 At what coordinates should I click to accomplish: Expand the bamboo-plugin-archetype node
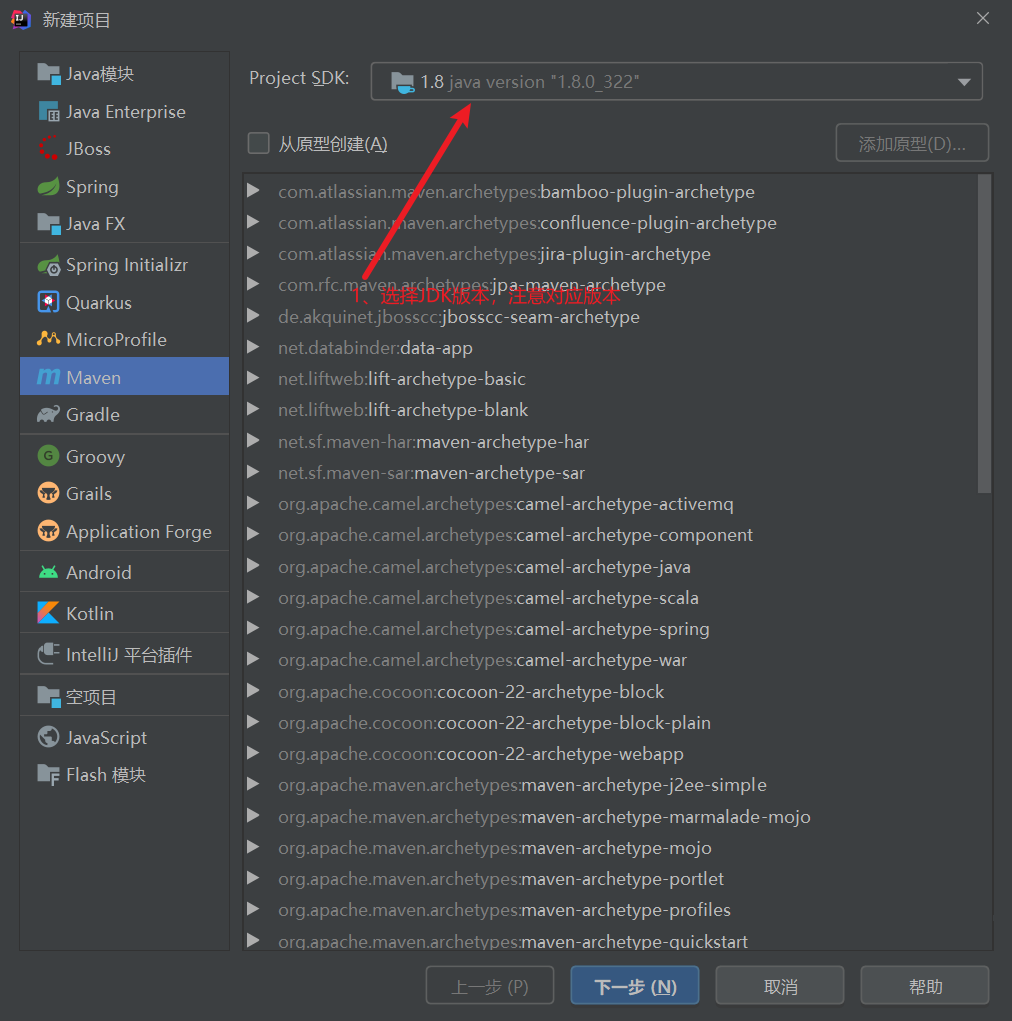[254, 191]
